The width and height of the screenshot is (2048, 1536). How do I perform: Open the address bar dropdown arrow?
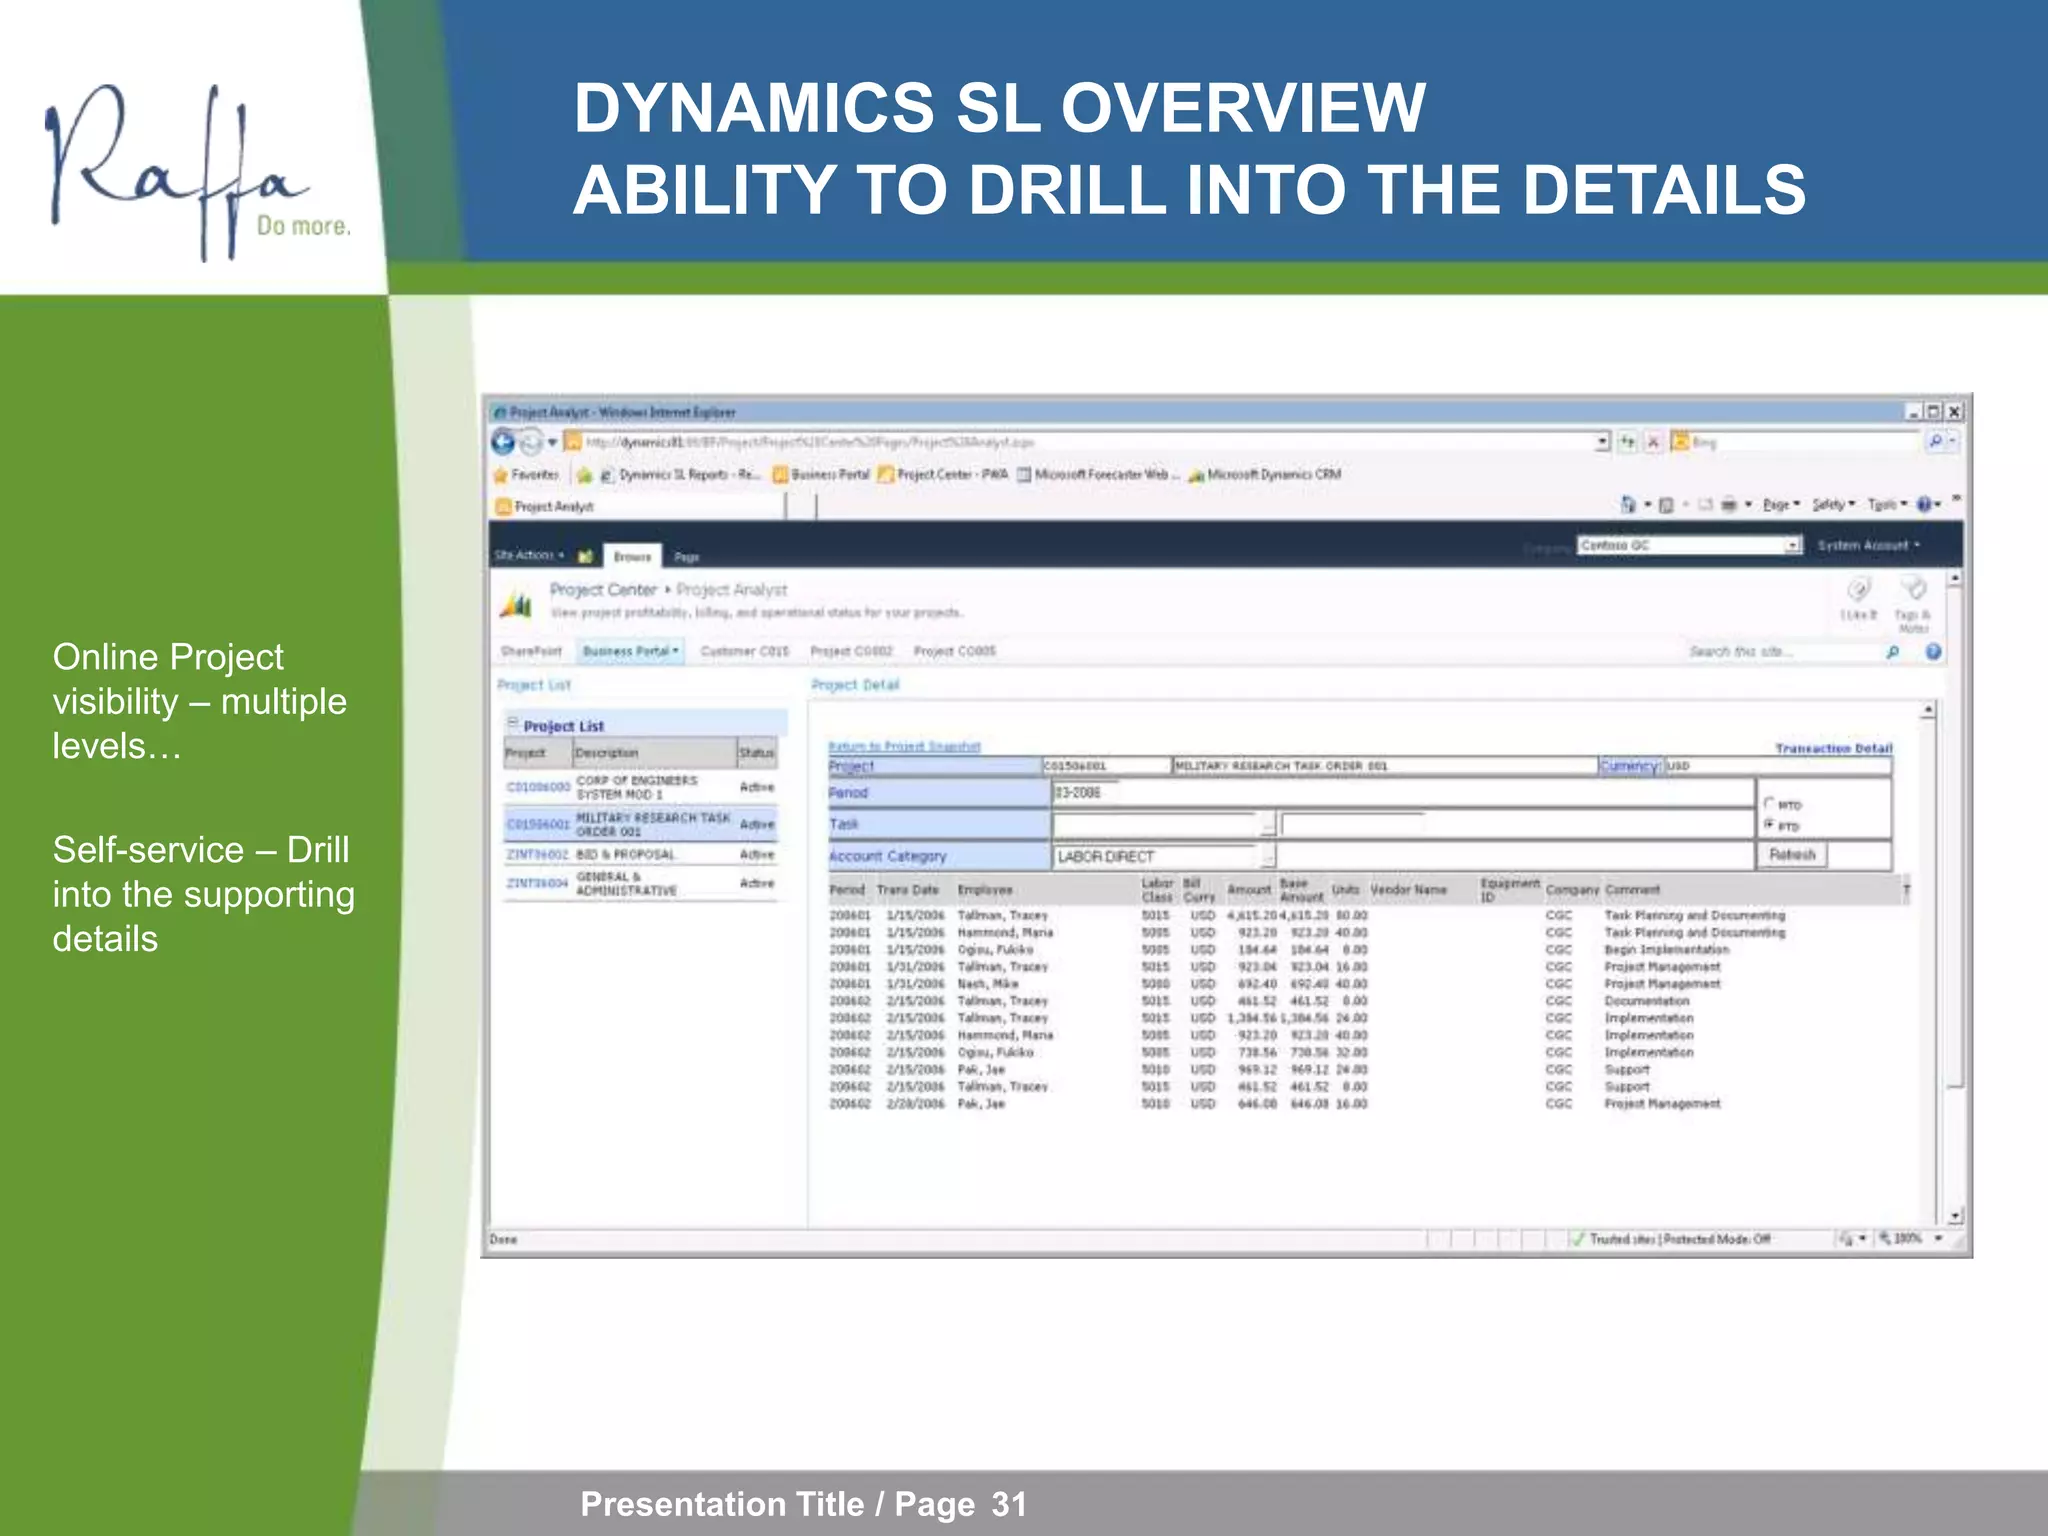click(1603, 441)
